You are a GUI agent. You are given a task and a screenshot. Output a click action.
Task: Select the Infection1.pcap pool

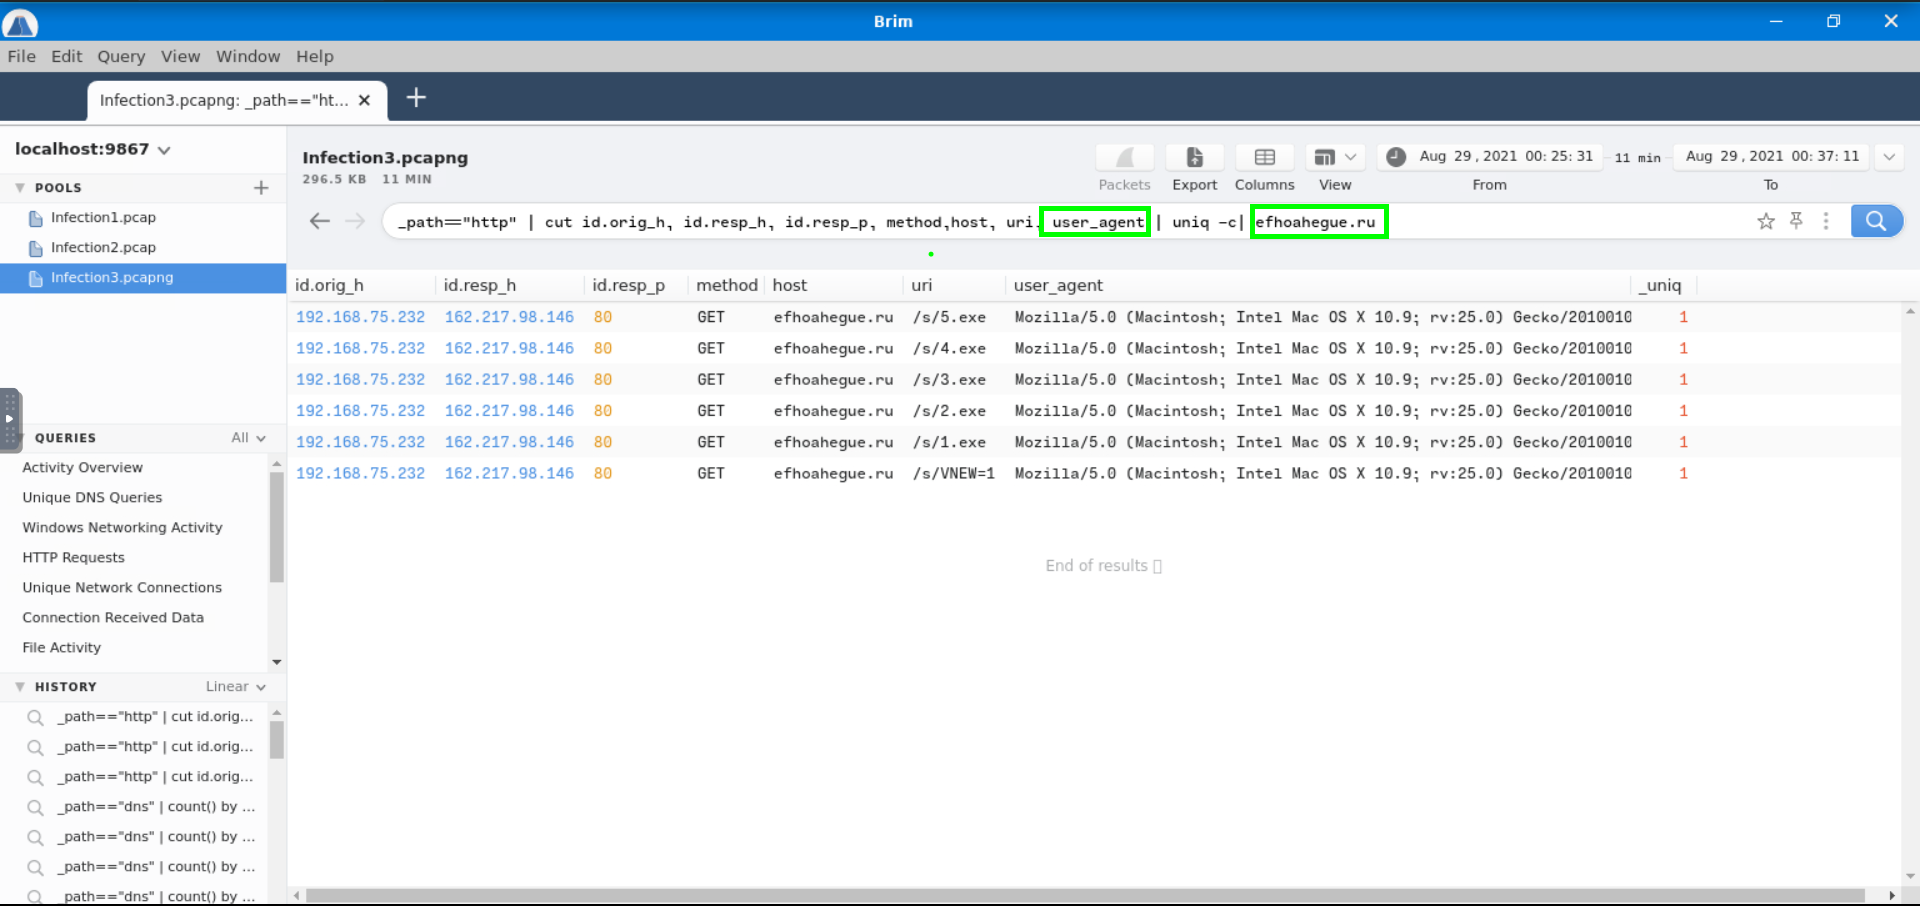point(103,218)
